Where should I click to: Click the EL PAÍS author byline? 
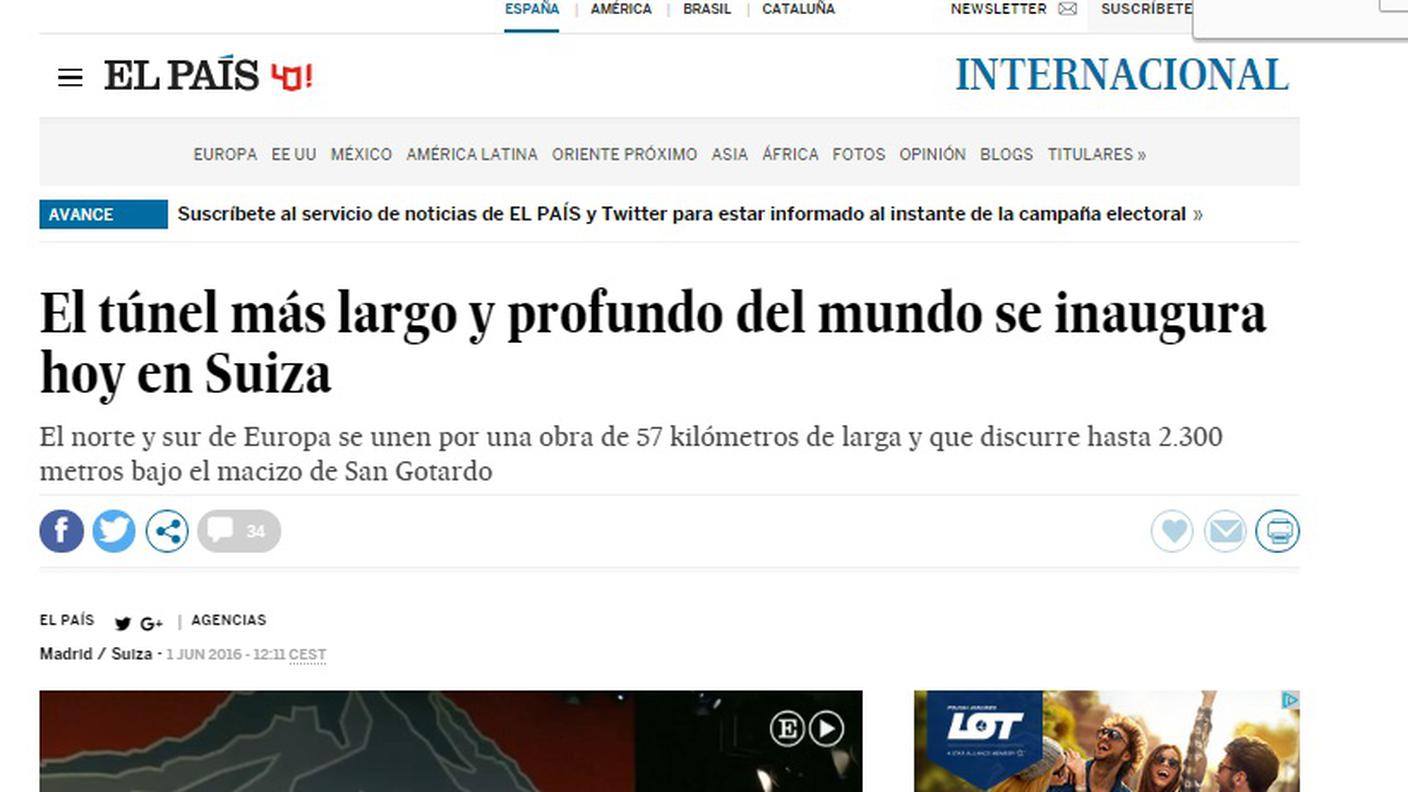67,620
